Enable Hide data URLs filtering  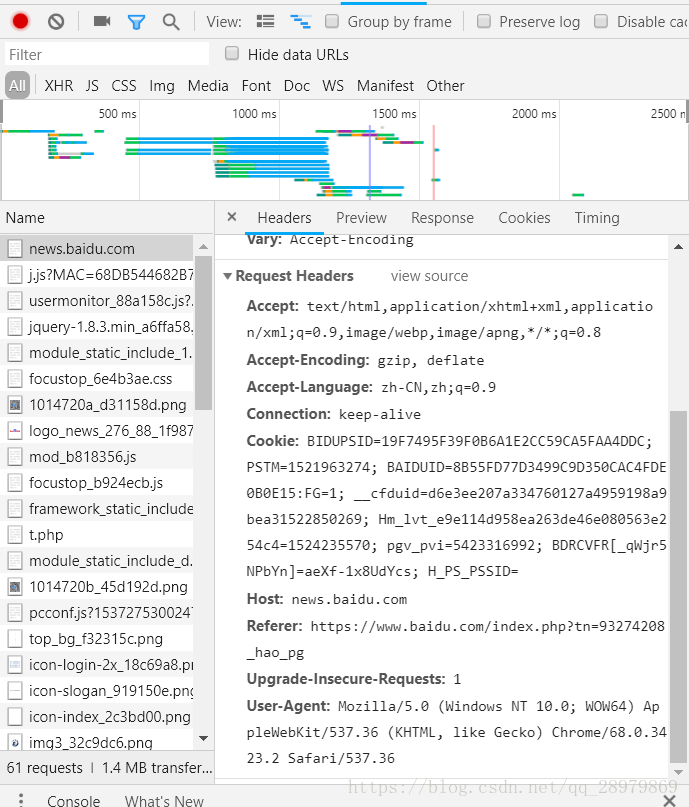(x=230, y=53)
